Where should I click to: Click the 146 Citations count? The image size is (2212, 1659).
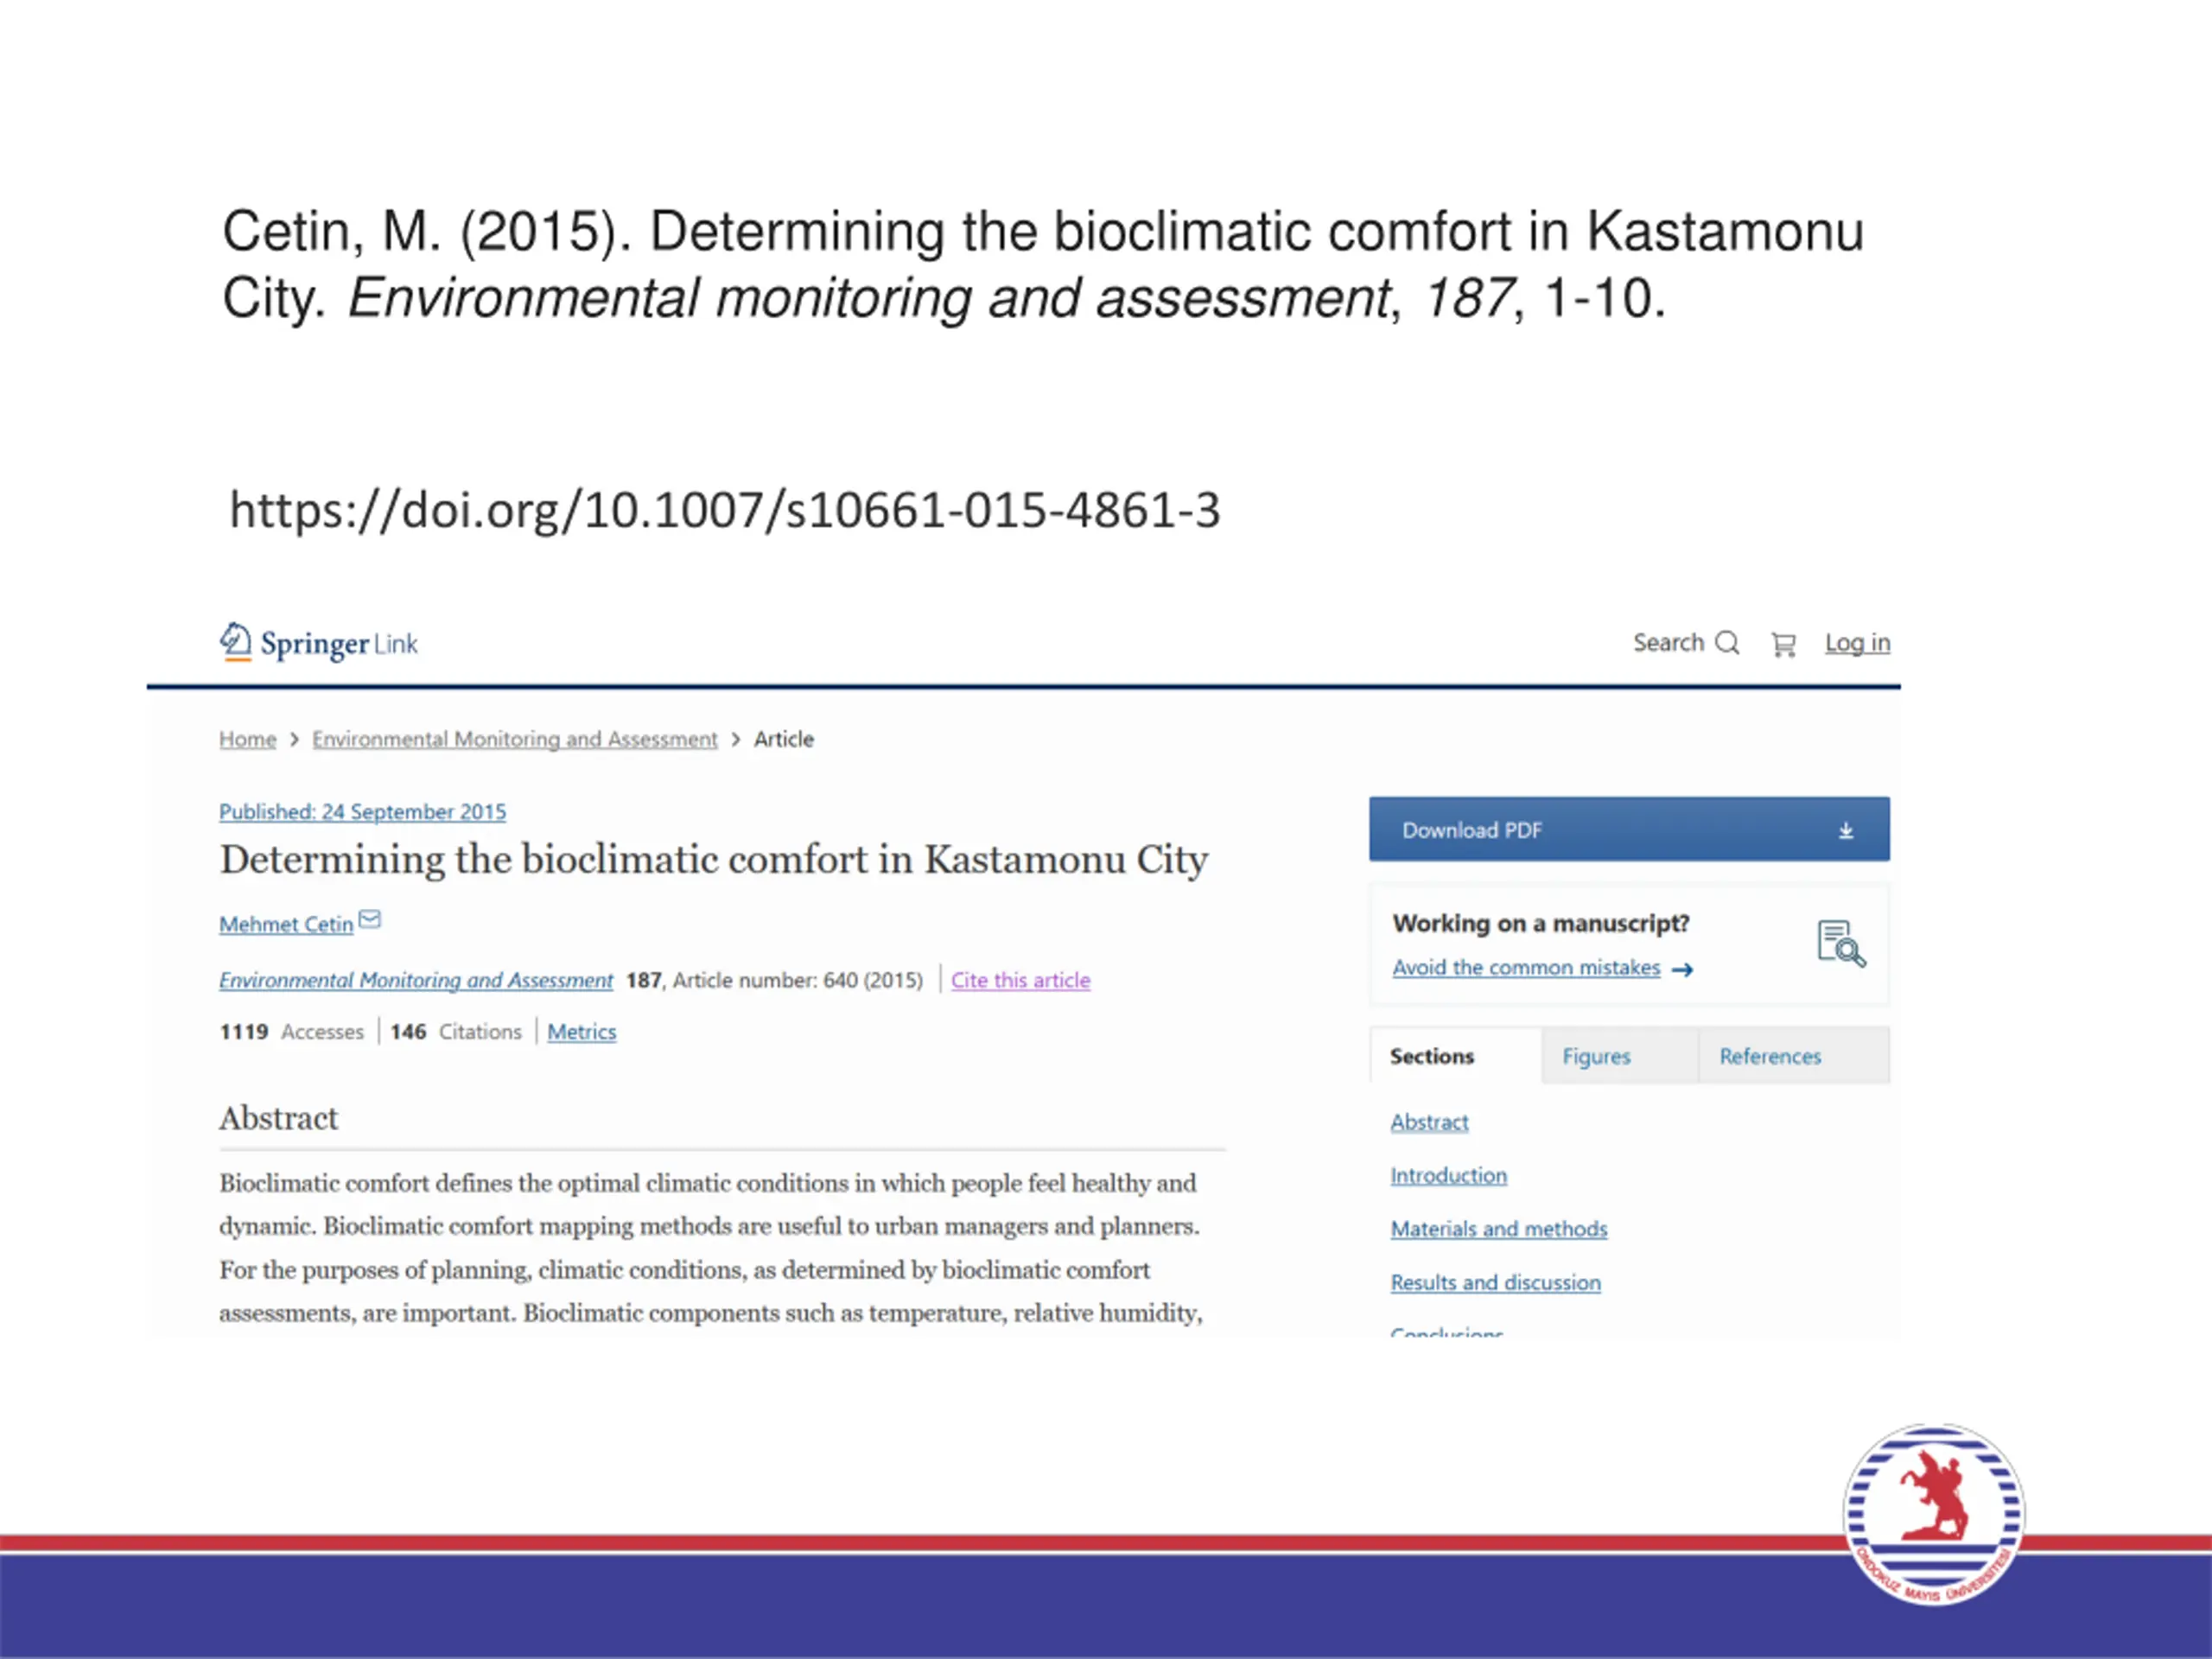456,1031
